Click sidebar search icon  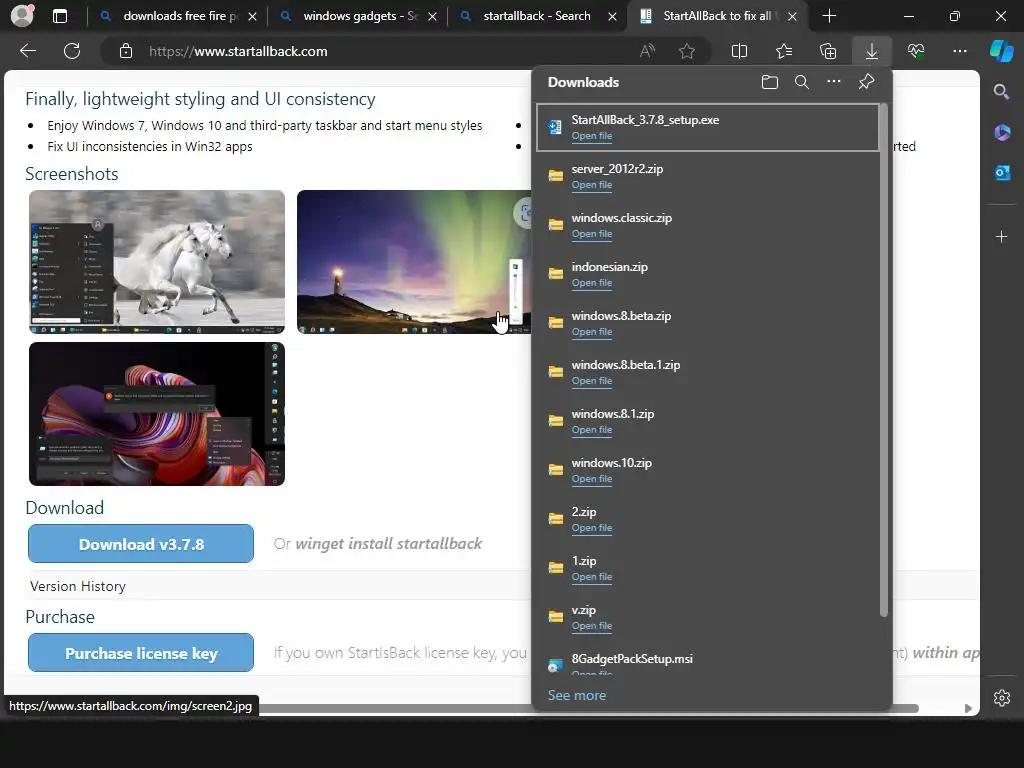[x=1002, y=92]
